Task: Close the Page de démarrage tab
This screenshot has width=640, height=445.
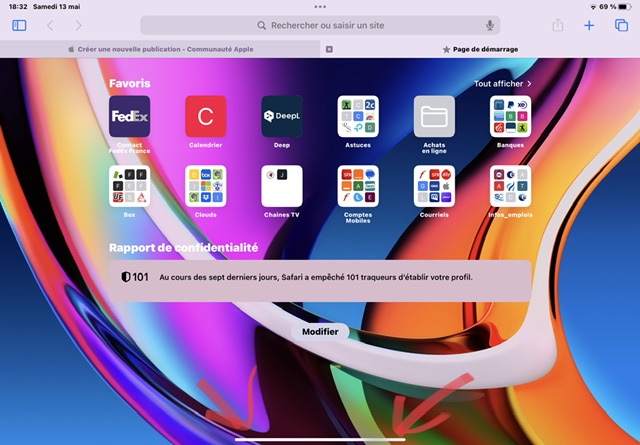Action: click(330, 48)
